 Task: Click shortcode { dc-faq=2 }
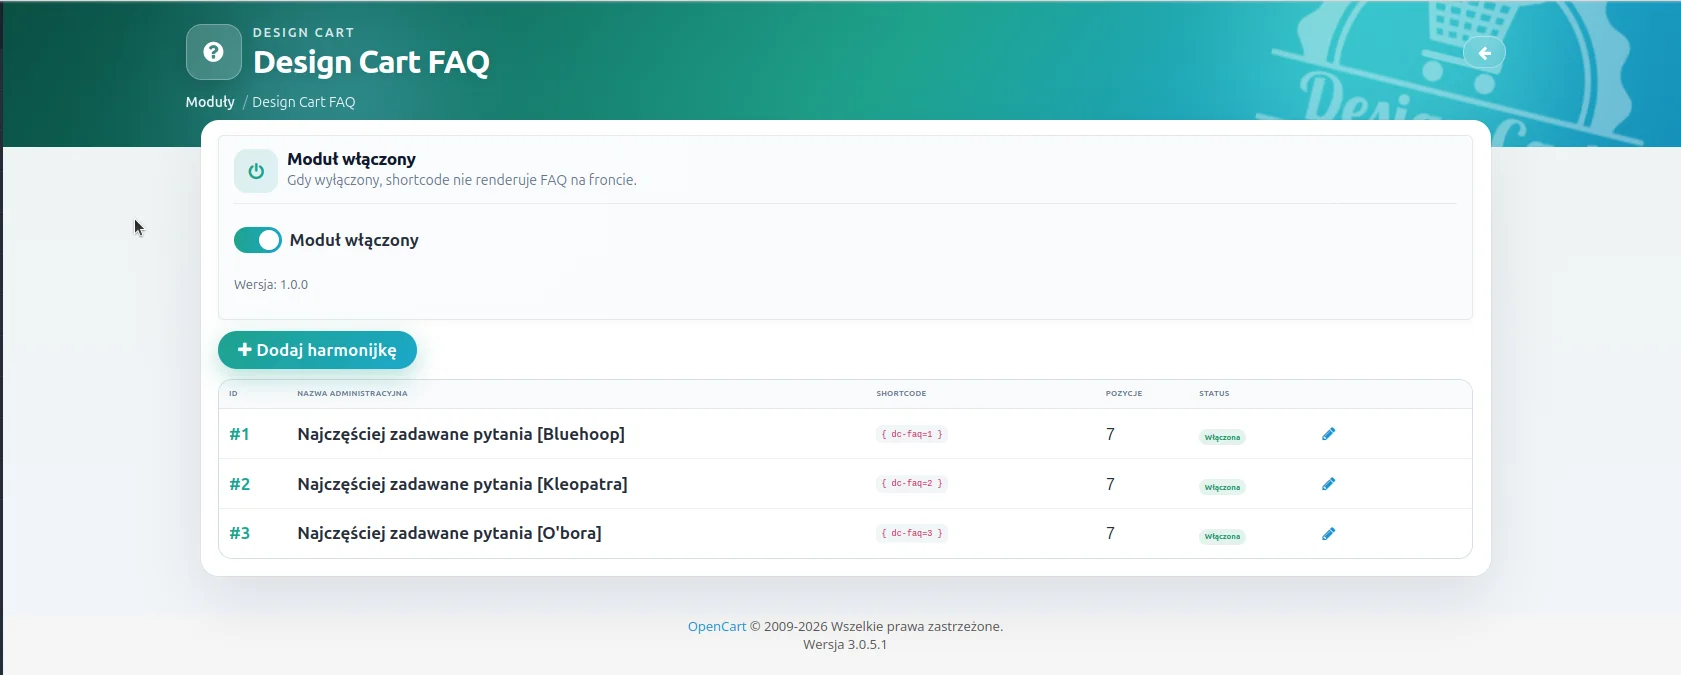pyautogui.click(x=912, y=483)
